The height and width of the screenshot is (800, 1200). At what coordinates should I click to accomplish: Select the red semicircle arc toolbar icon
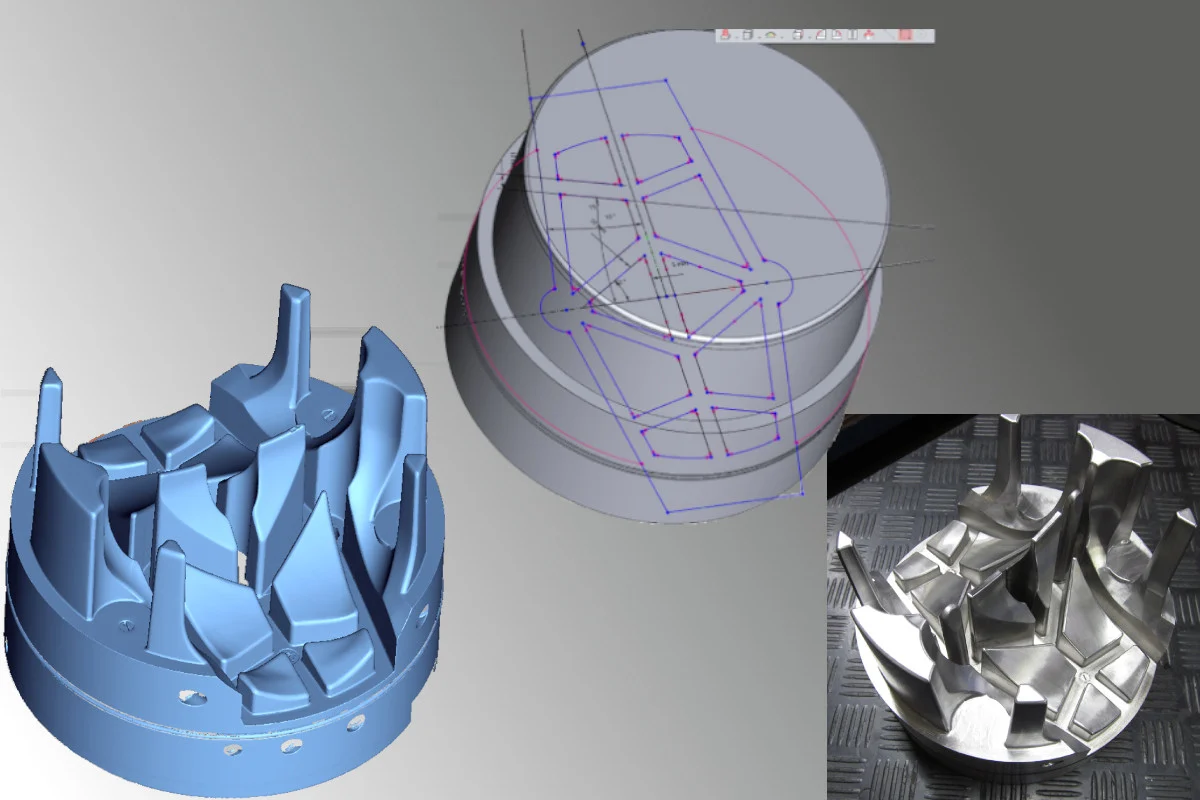837,35
